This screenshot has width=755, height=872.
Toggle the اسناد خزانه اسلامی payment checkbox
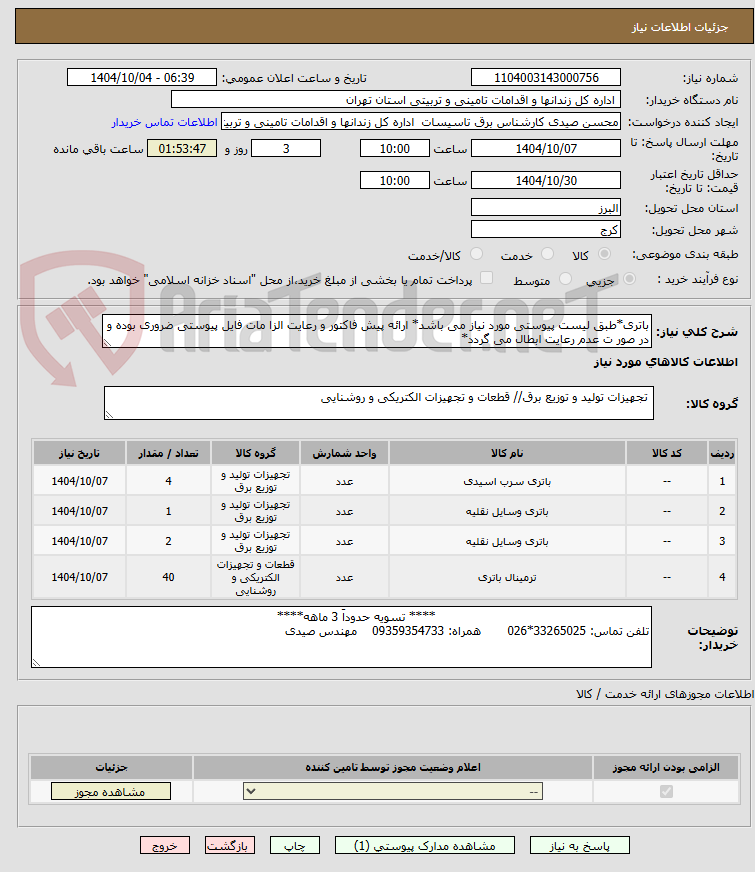[486, 278]
